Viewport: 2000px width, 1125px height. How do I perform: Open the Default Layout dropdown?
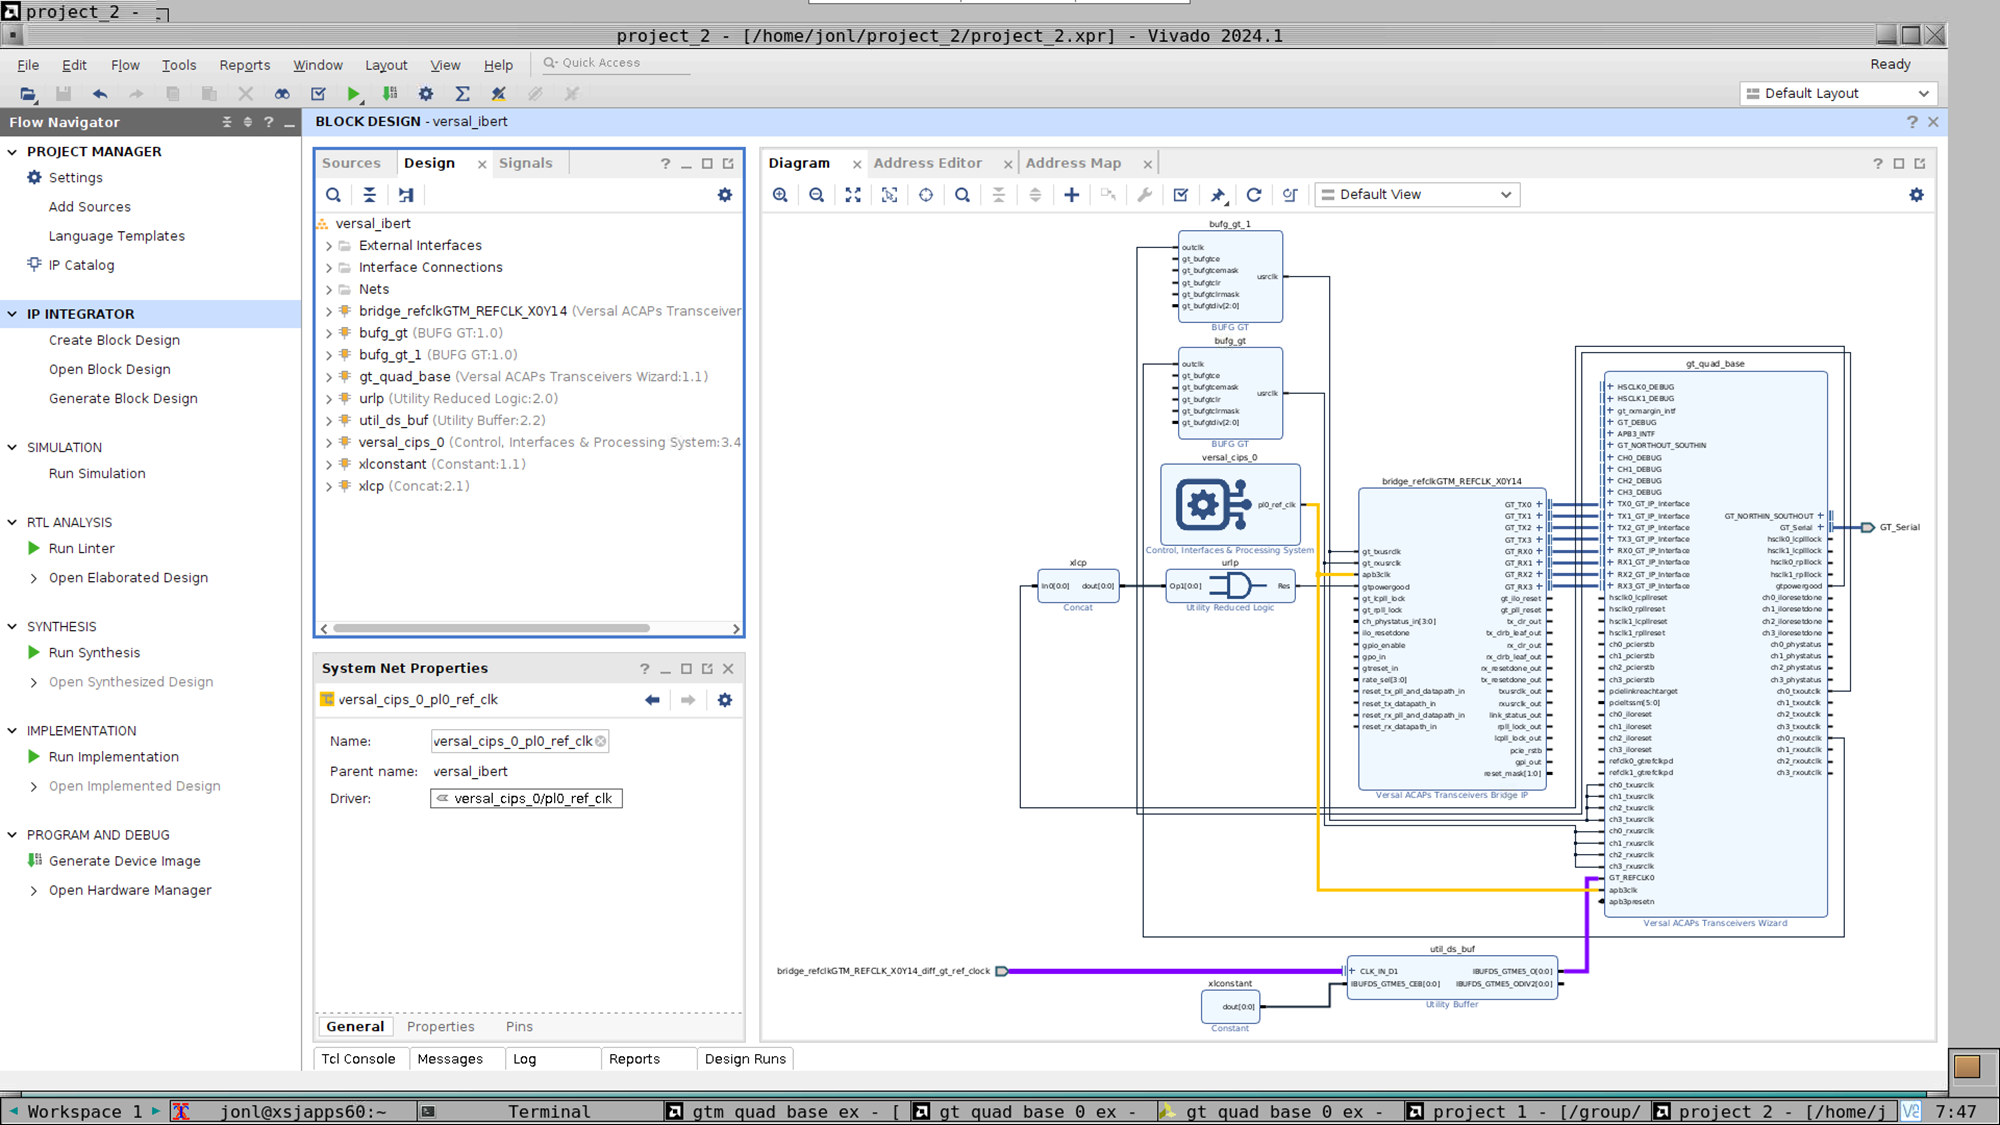[1838, 93]
